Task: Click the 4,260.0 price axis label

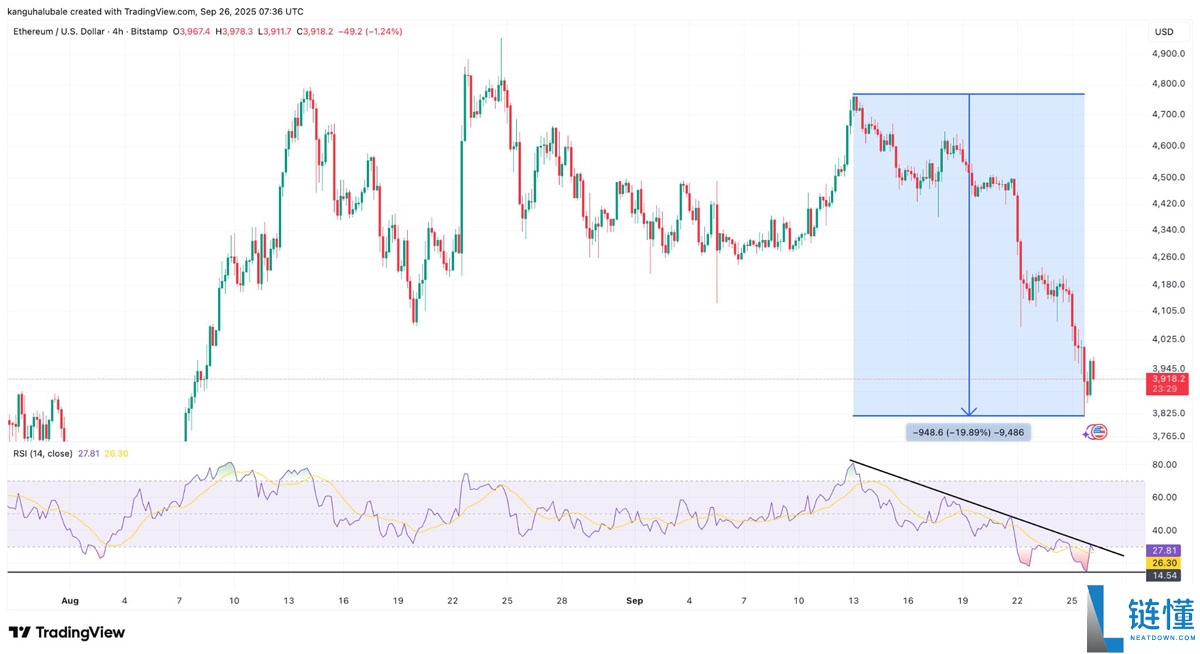Action: [x=1168, y=257]
